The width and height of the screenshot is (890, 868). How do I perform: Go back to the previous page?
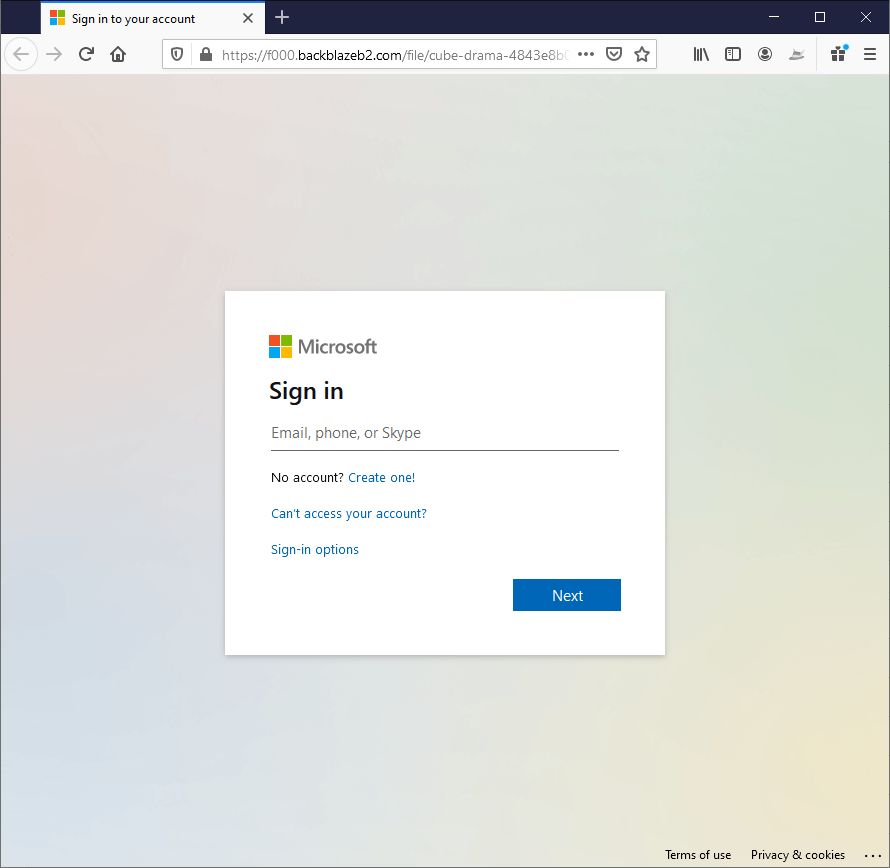pyautogui.click(x=21, y=54)
